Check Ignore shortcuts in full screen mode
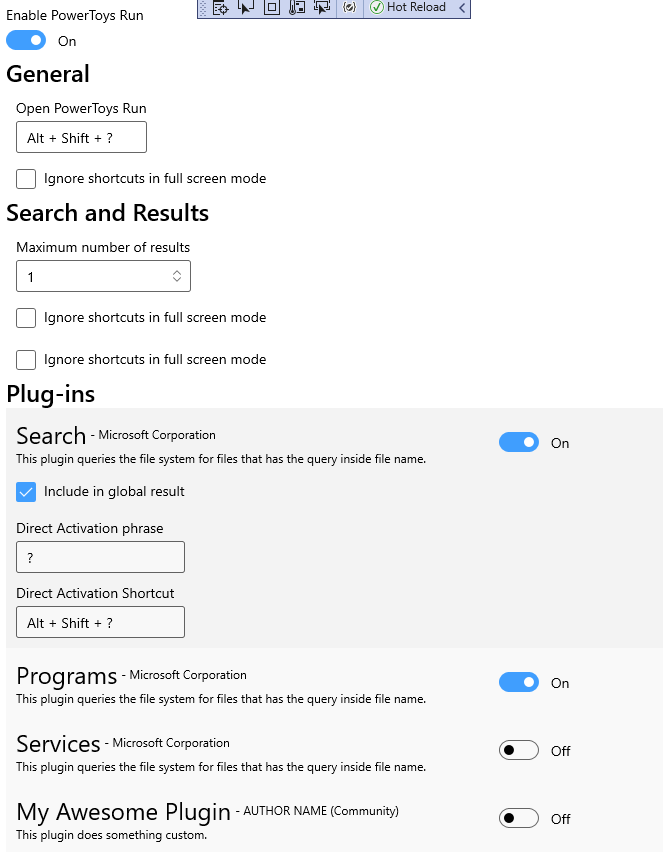Image resolution: width=668 pixels, height=867 pixels. coord(25,178)
